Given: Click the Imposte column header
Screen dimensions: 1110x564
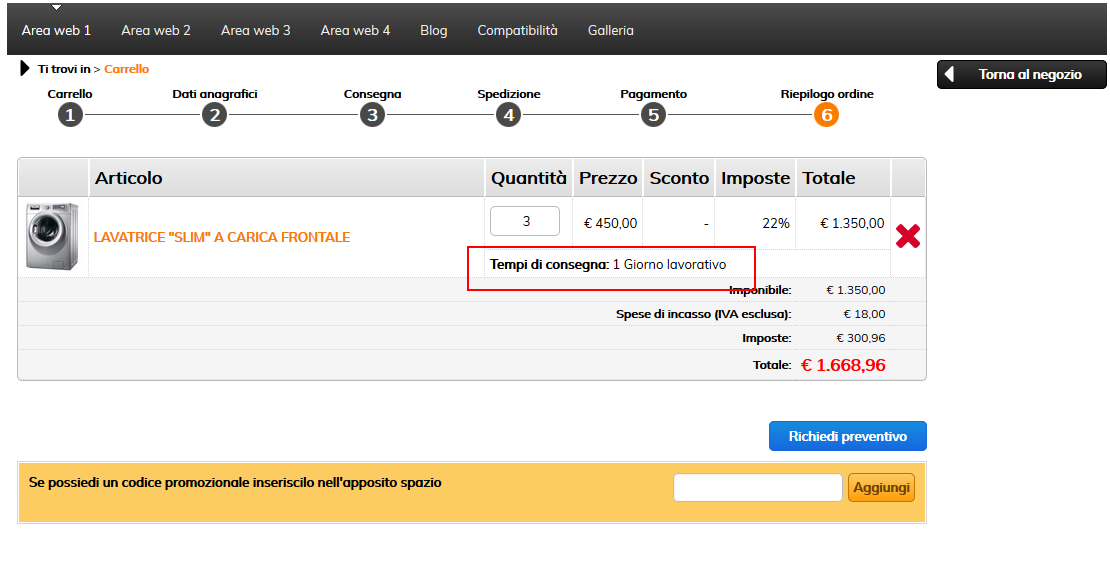Looking at the screenshot, I should click(755, 178).
